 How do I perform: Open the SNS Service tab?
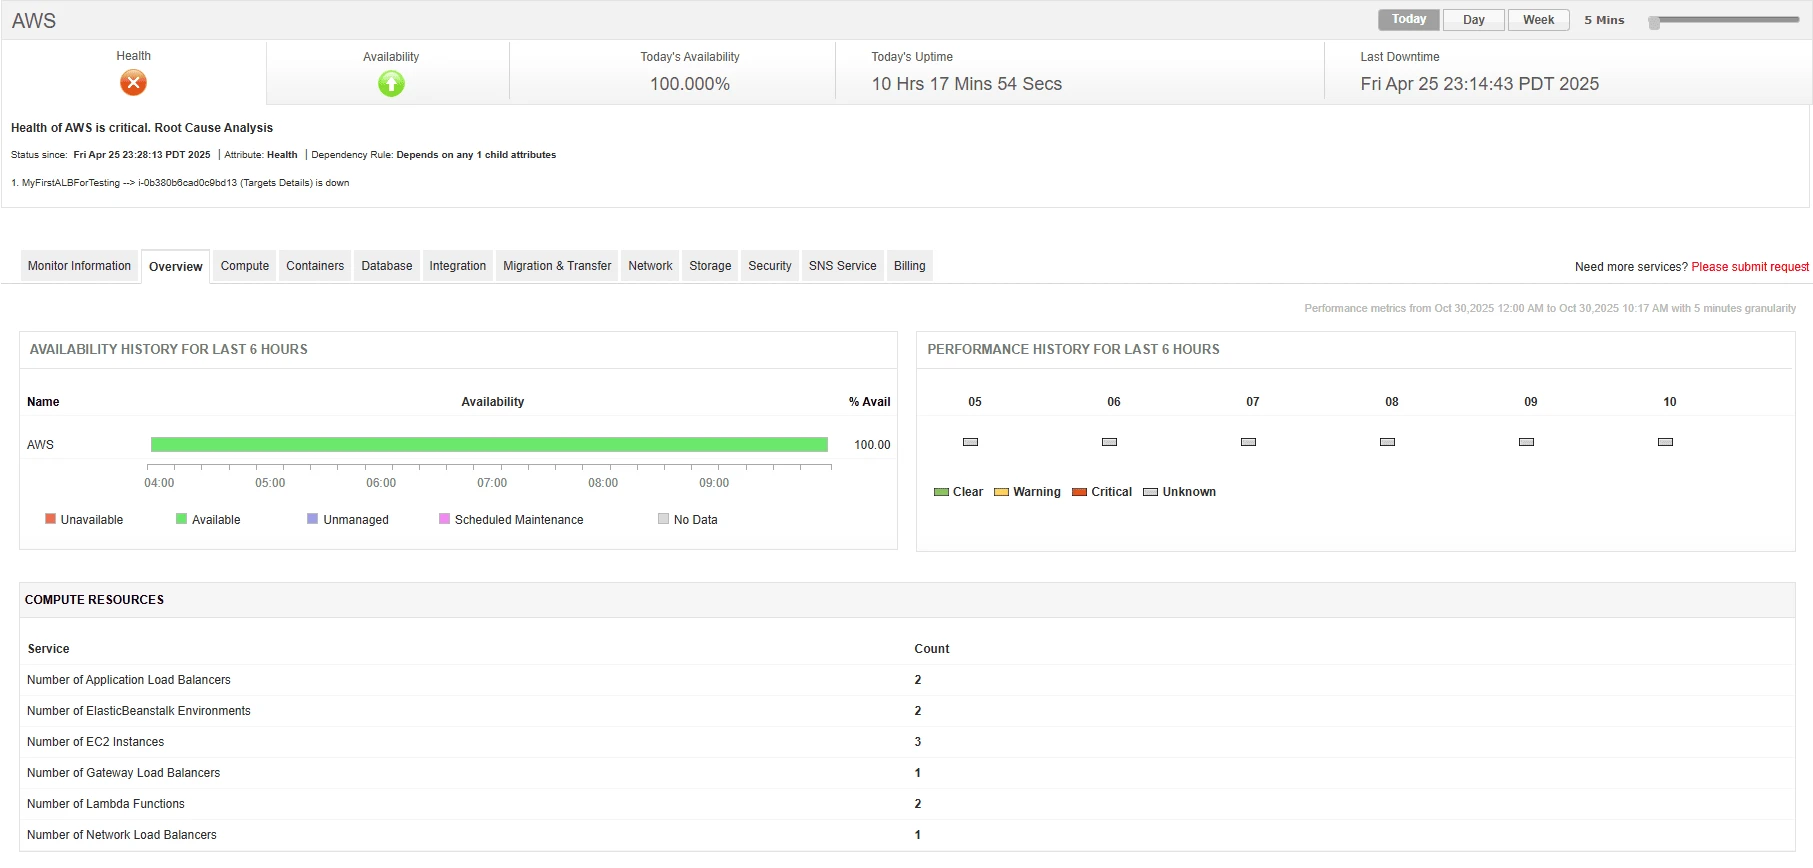coord(842,266)
